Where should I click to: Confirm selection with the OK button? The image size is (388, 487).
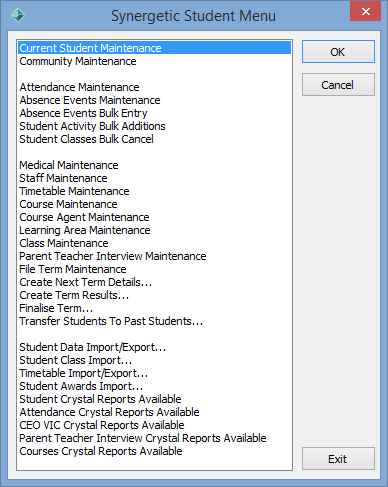[338, 52]
